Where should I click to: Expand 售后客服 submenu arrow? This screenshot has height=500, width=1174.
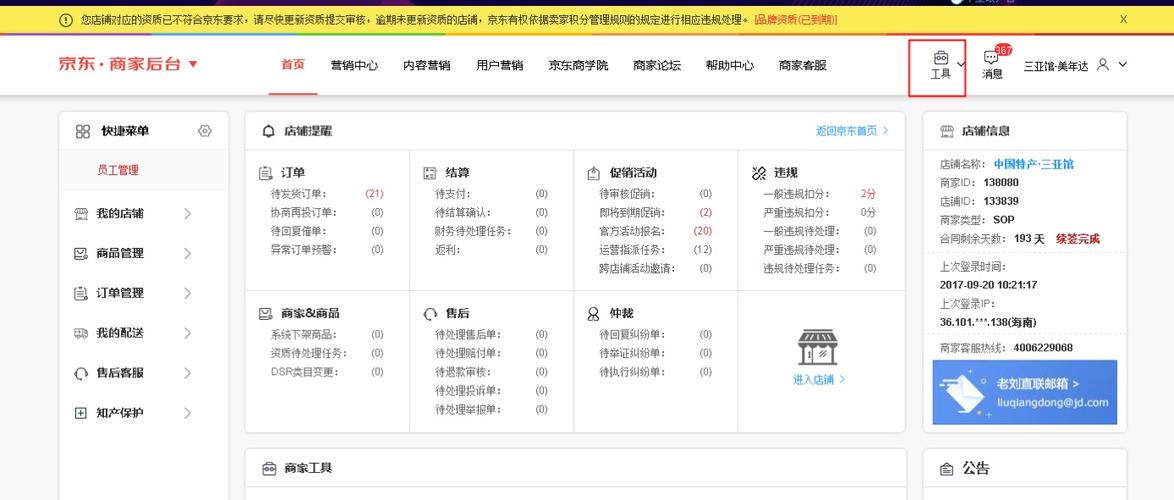point(187,373)
